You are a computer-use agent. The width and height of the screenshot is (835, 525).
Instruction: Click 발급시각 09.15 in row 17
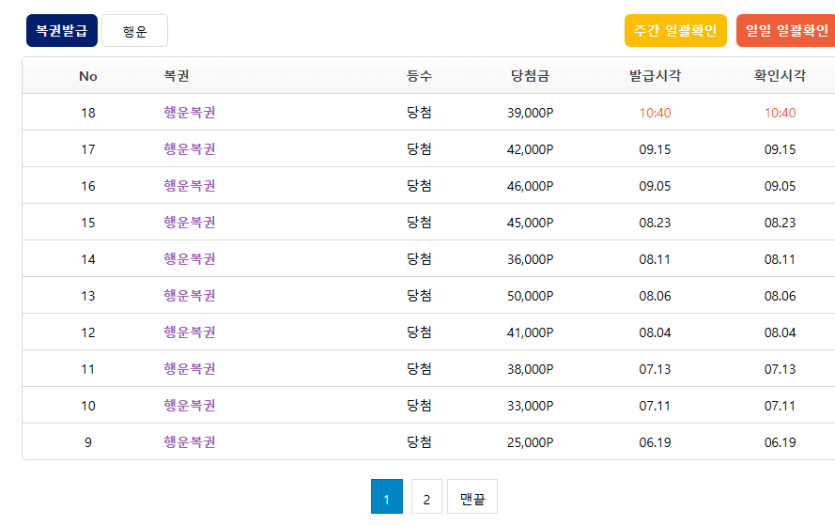coord(655,150)
